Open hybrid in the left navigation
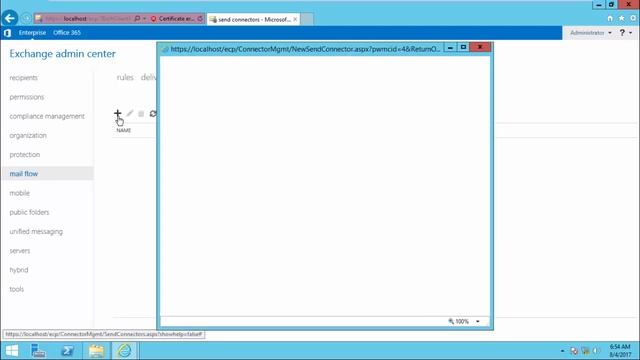Screen dimensions: 640x360 coord(19,270)
